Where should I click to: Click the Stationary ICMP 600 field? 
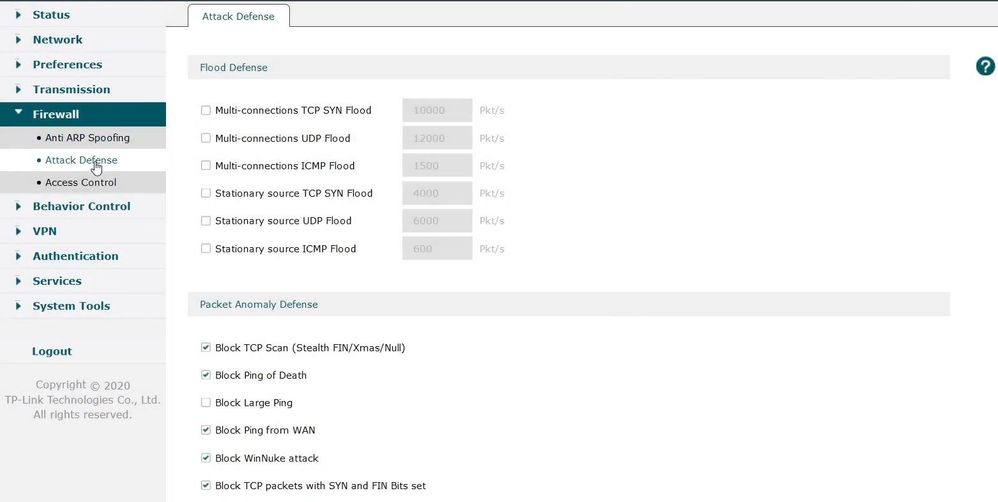pos(437,248)
